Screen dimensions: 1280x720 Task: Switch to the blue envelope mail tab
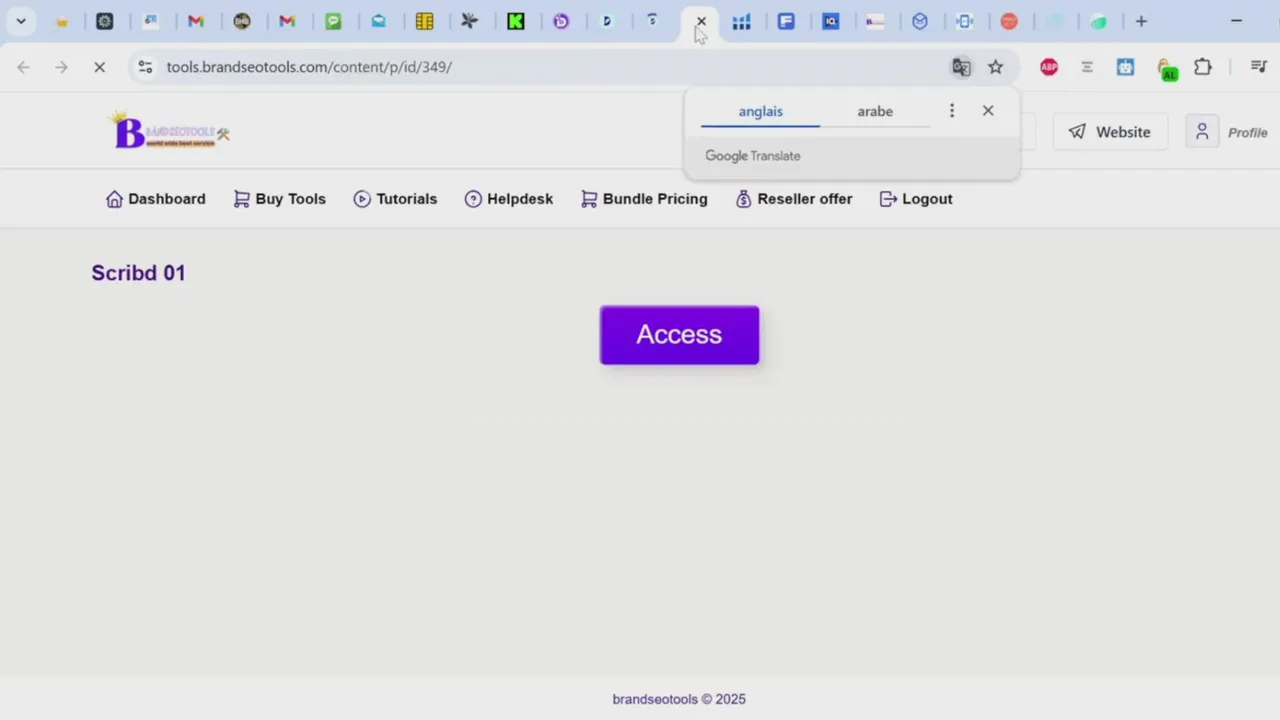click(379, 21)
